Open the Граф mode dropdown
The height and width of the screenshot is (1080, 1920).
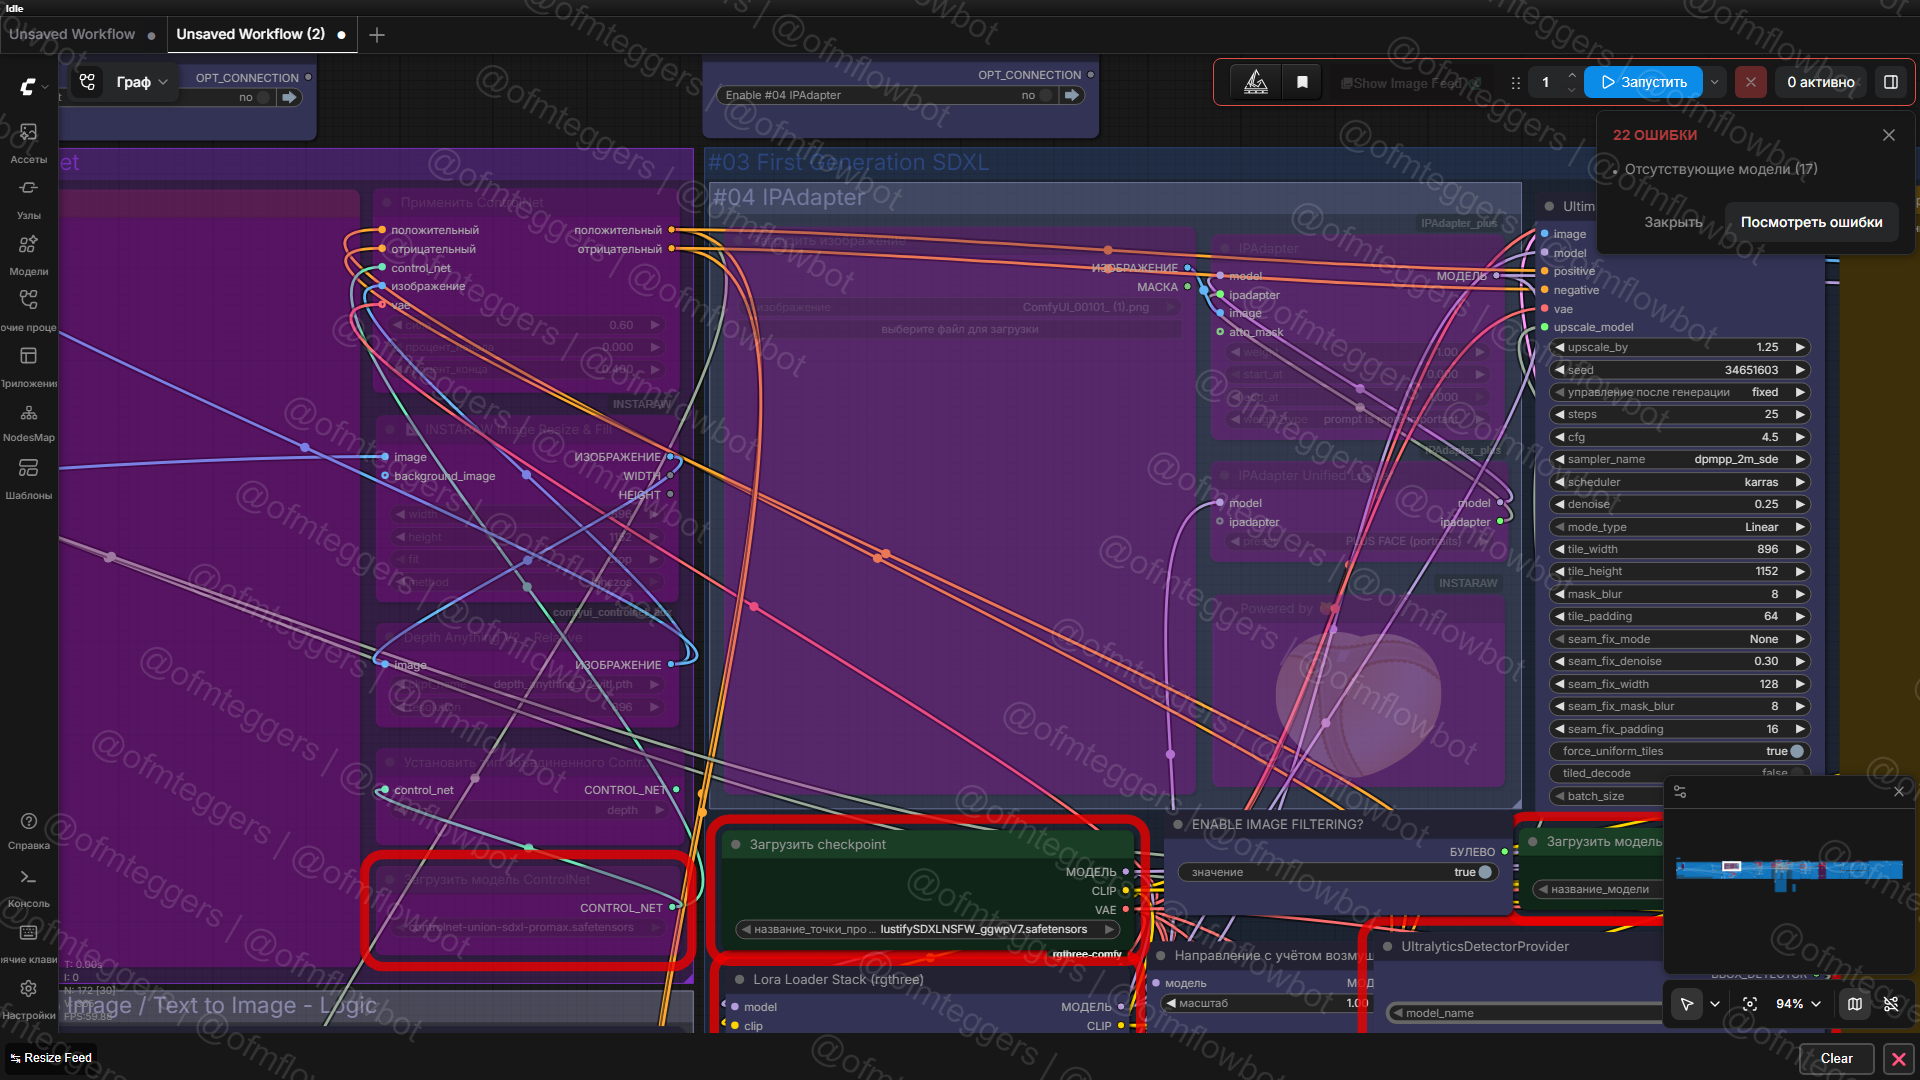(x=142, y=82)
